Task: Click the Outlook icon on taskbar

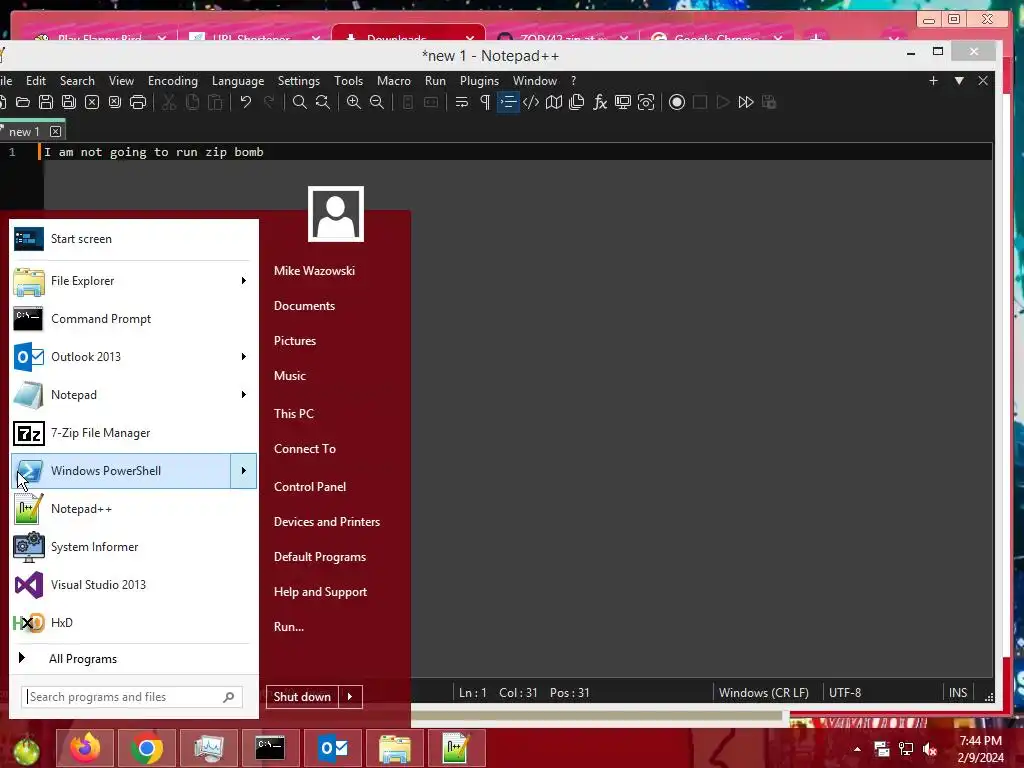Action: pos(332,748)
